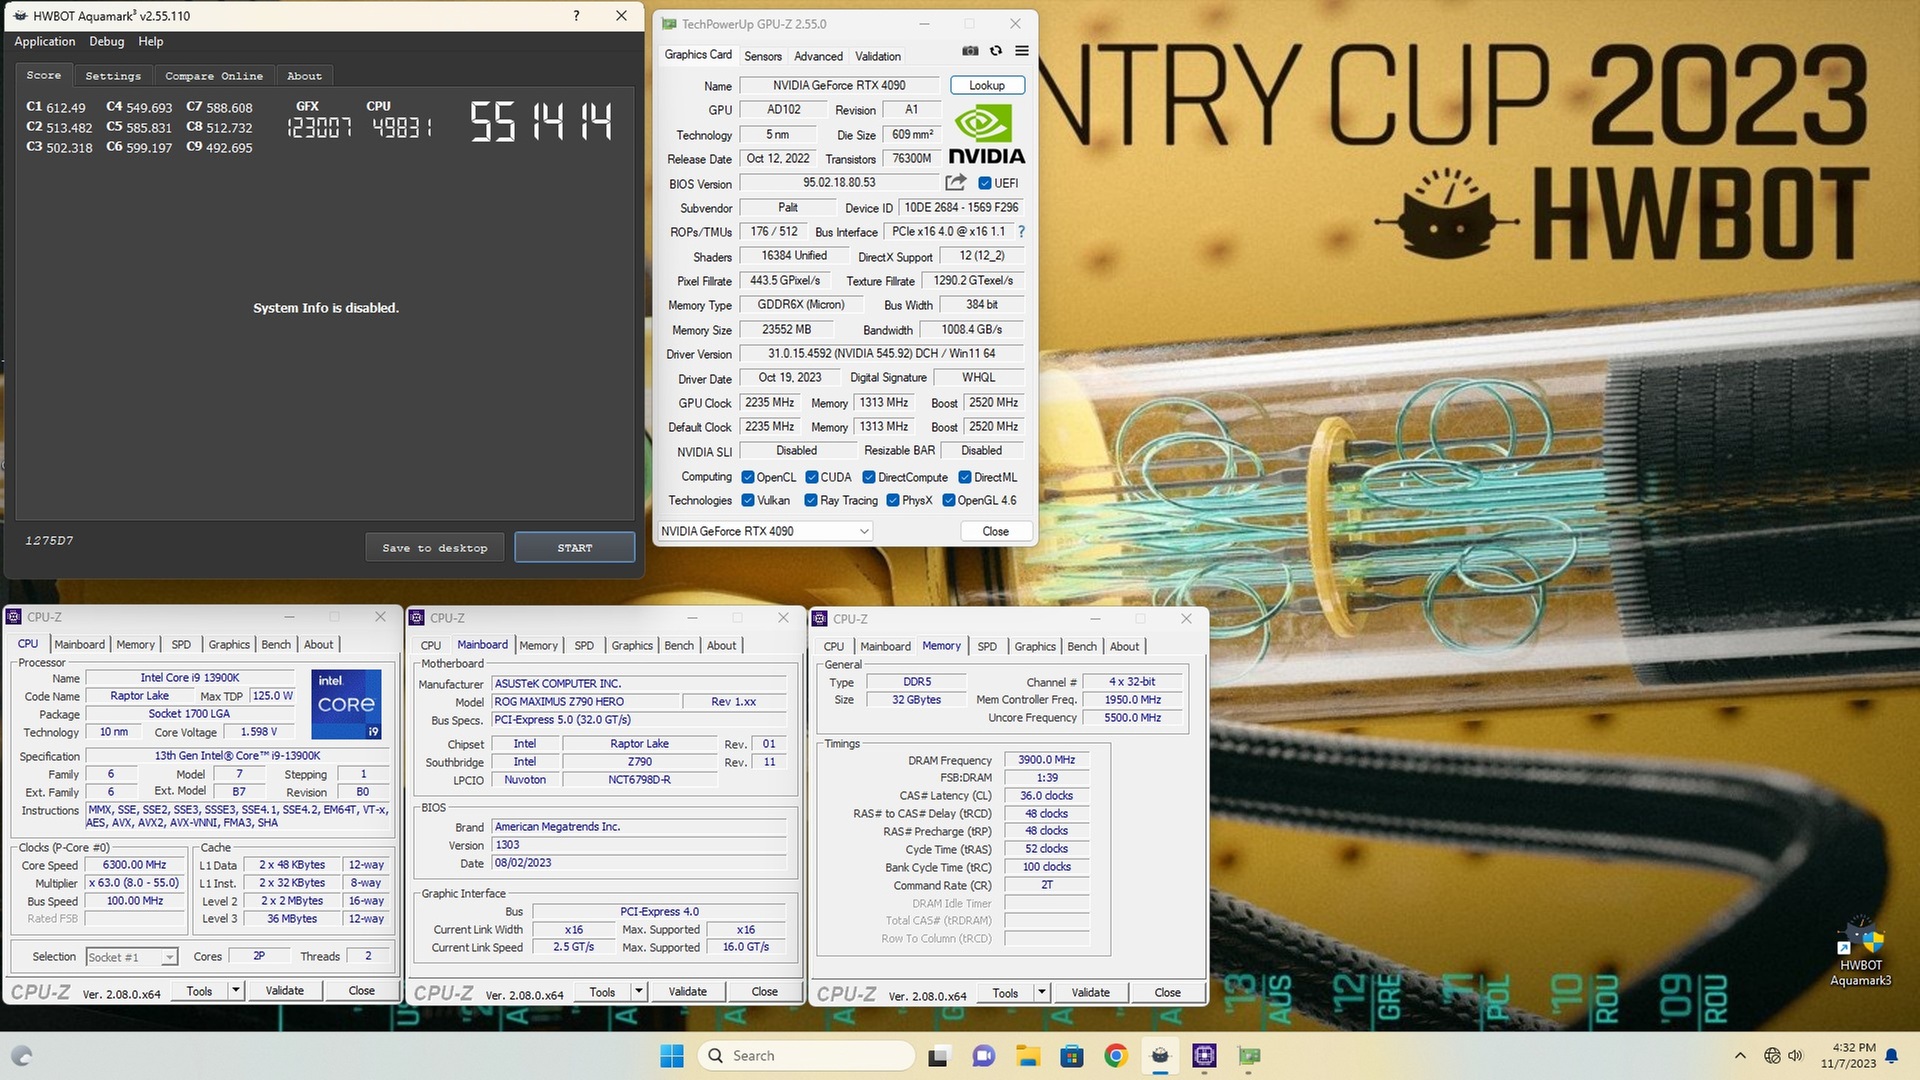The height and width of the screenshot is (1080, 1920).
Task: Toggle the DirectCompute checkbox
Action: pyautogui.click(x=869, y=477)
